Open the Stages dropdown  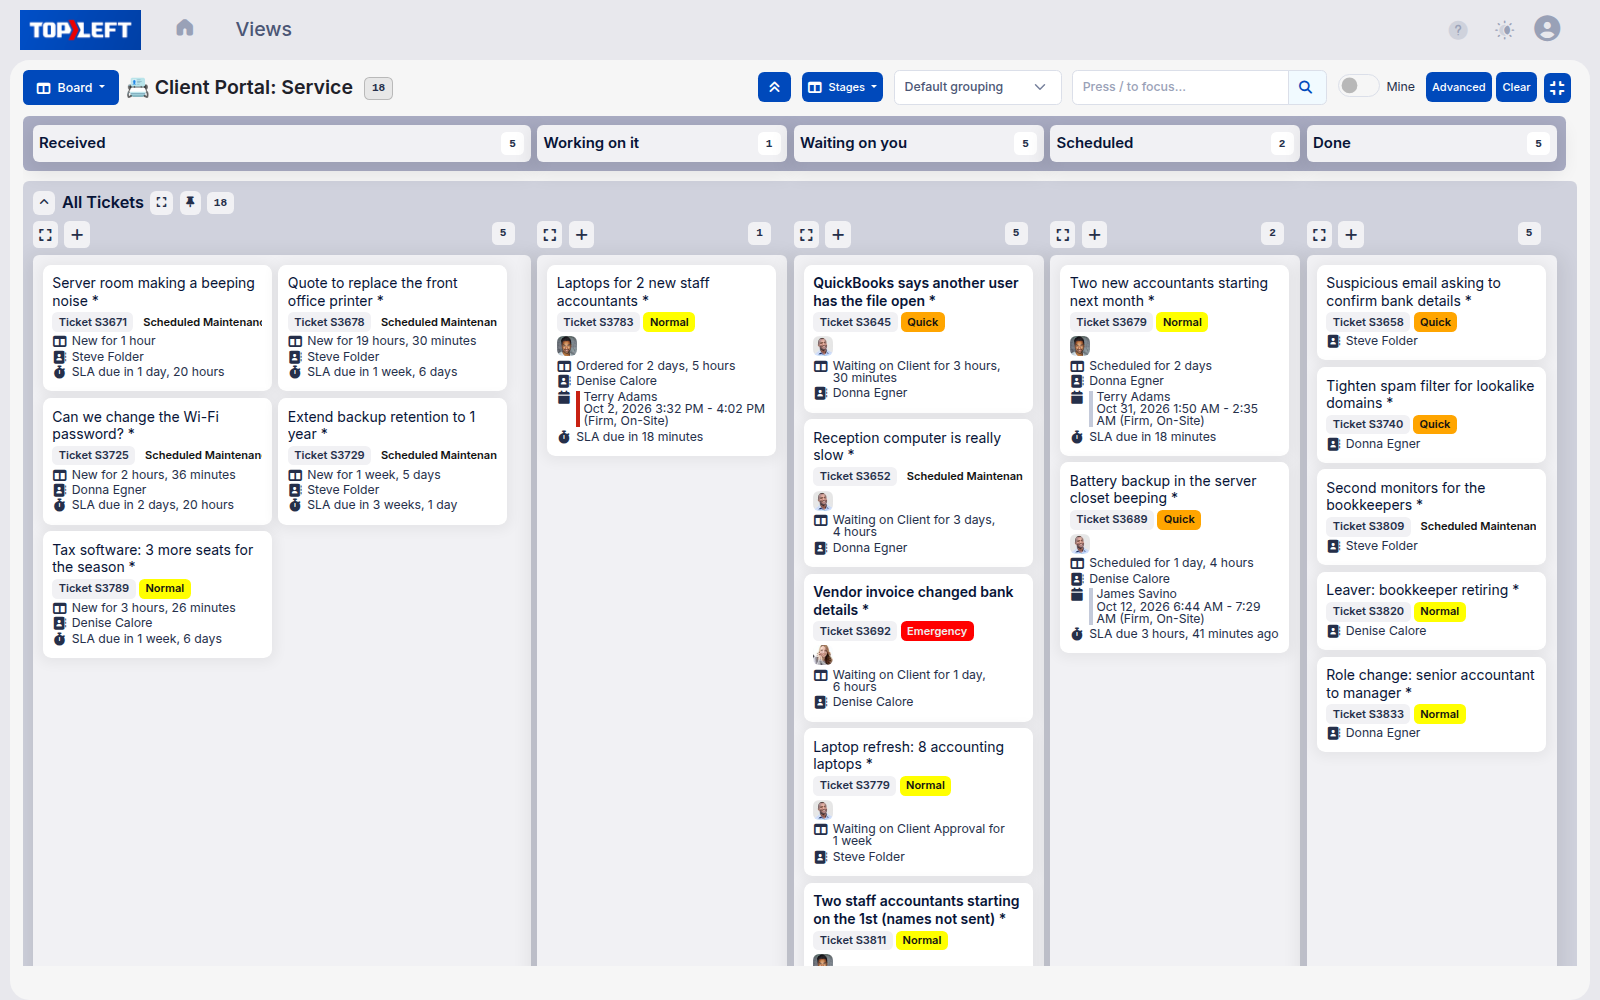point(843,87)
